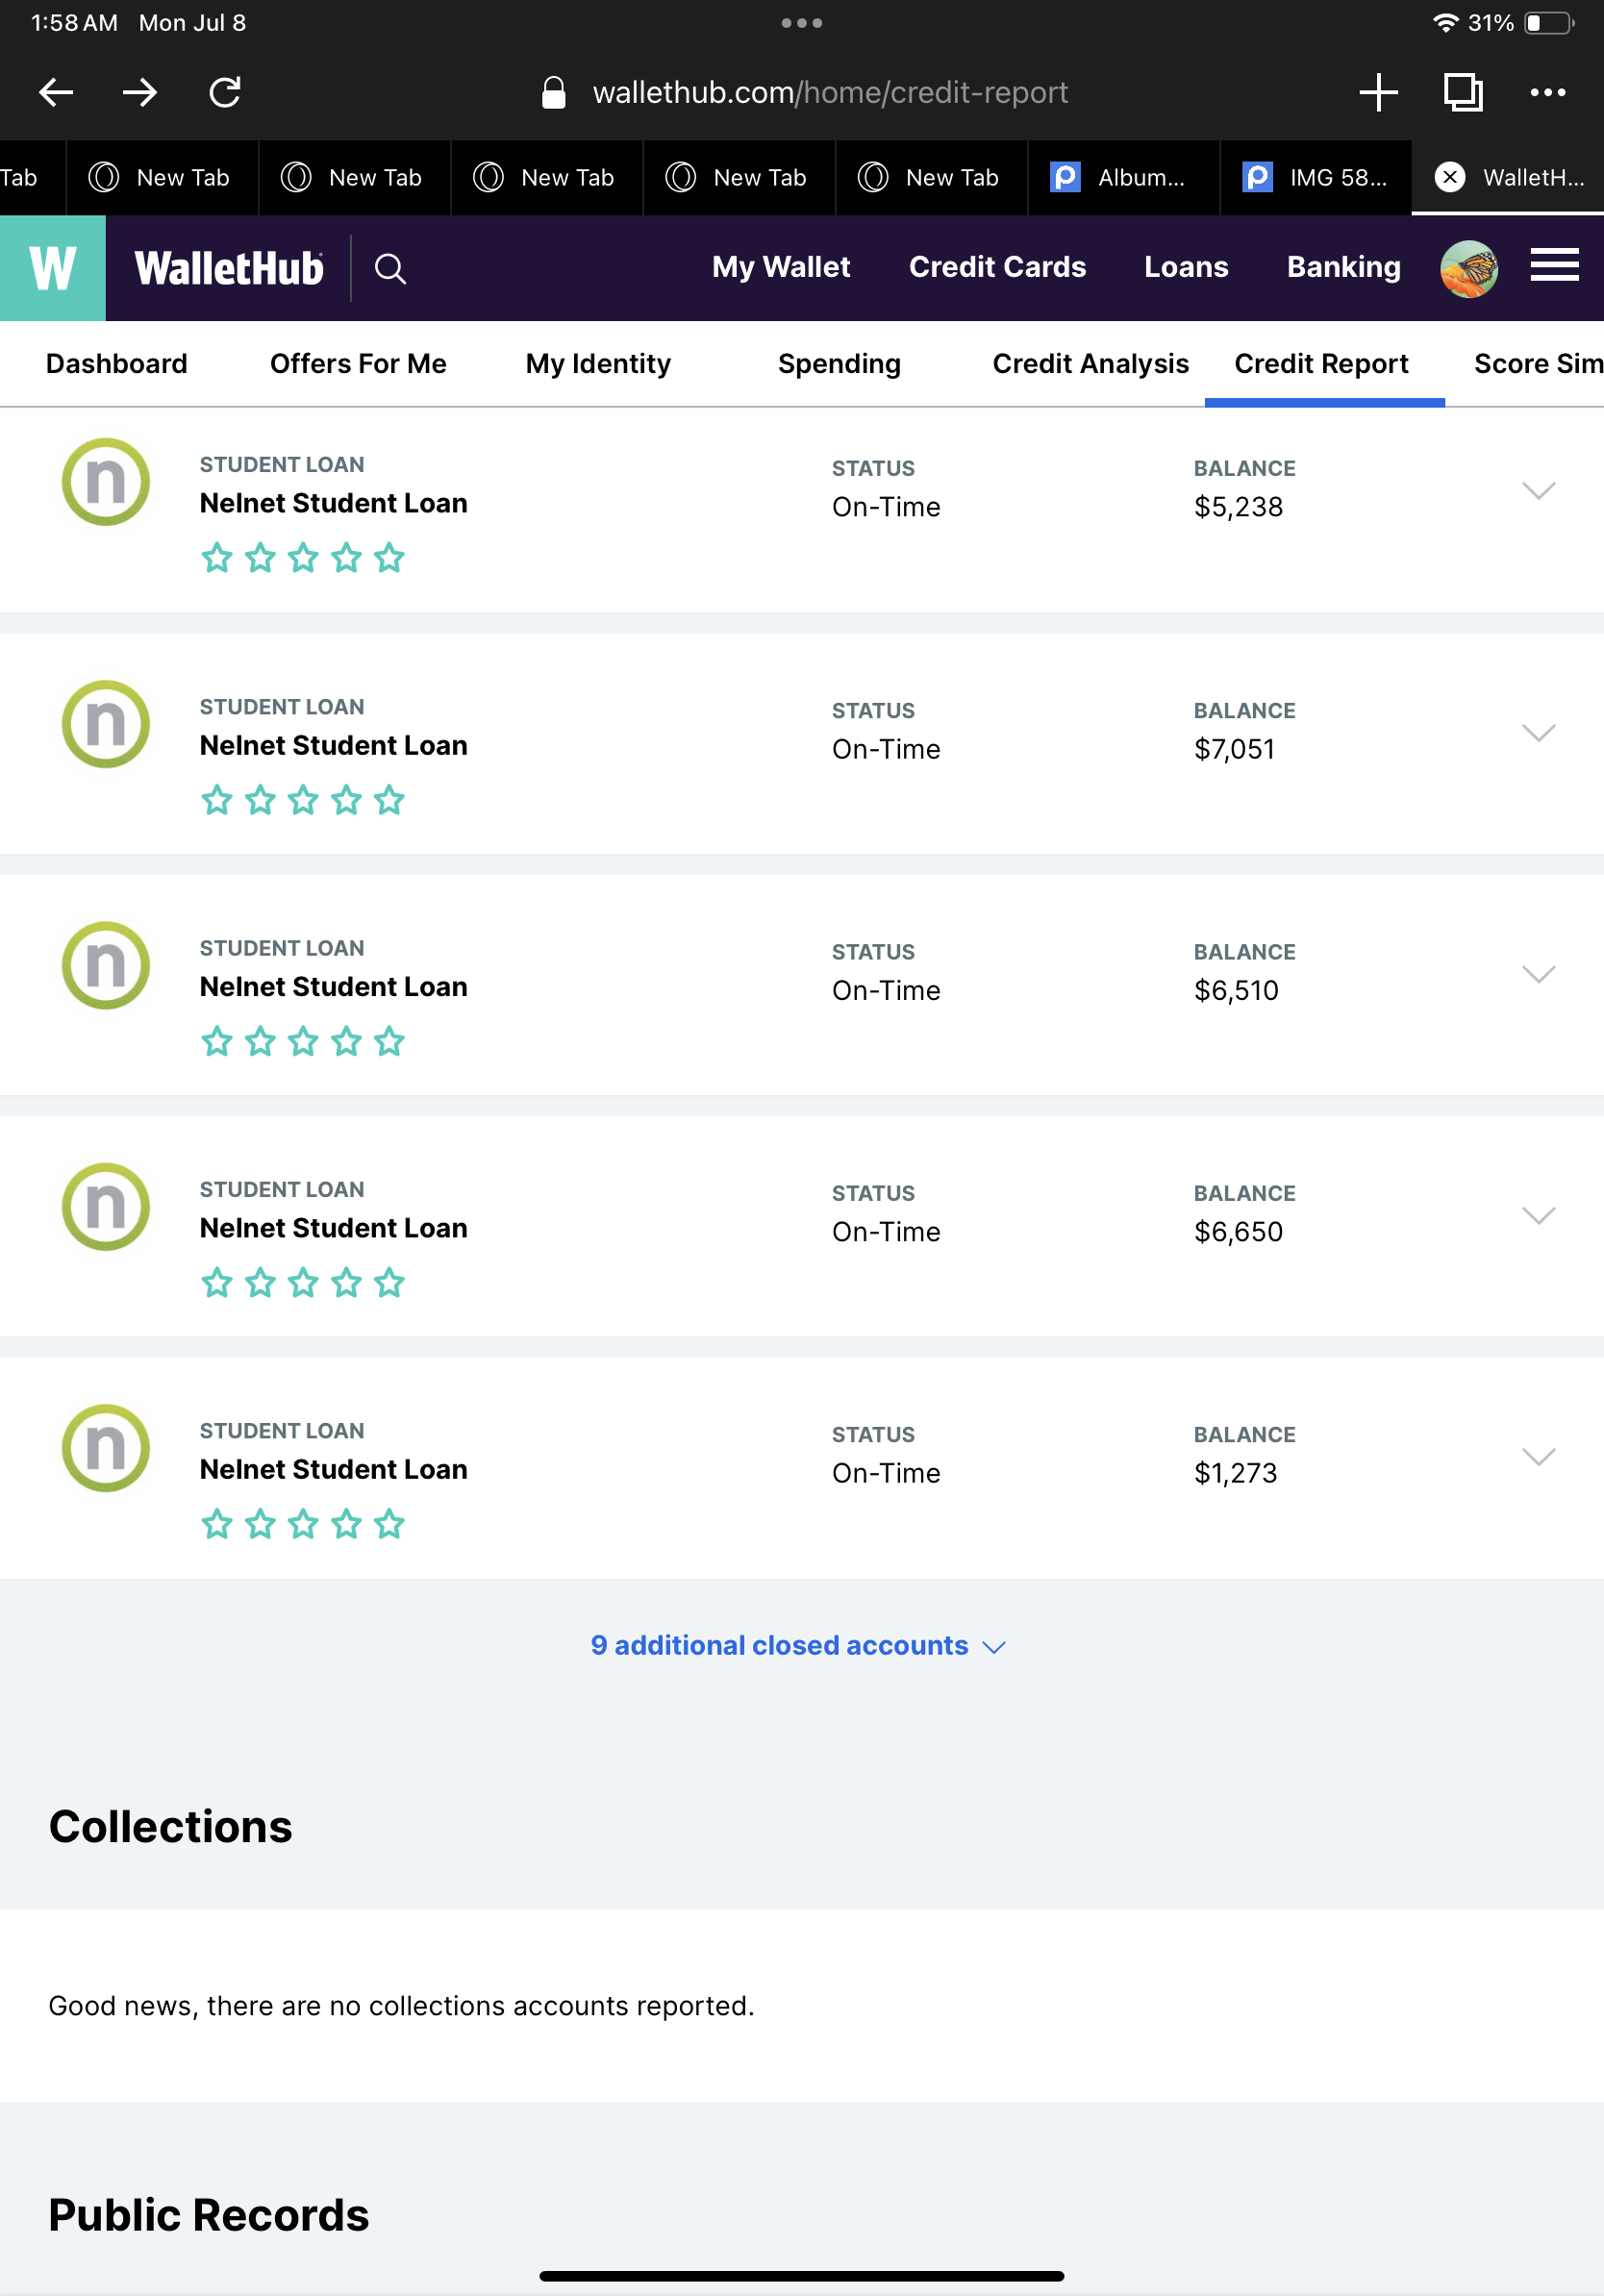This screenshot has height=2296, width=1604.
Task: Open the Credit Analysis tab
Action: tap(1090, 364)
